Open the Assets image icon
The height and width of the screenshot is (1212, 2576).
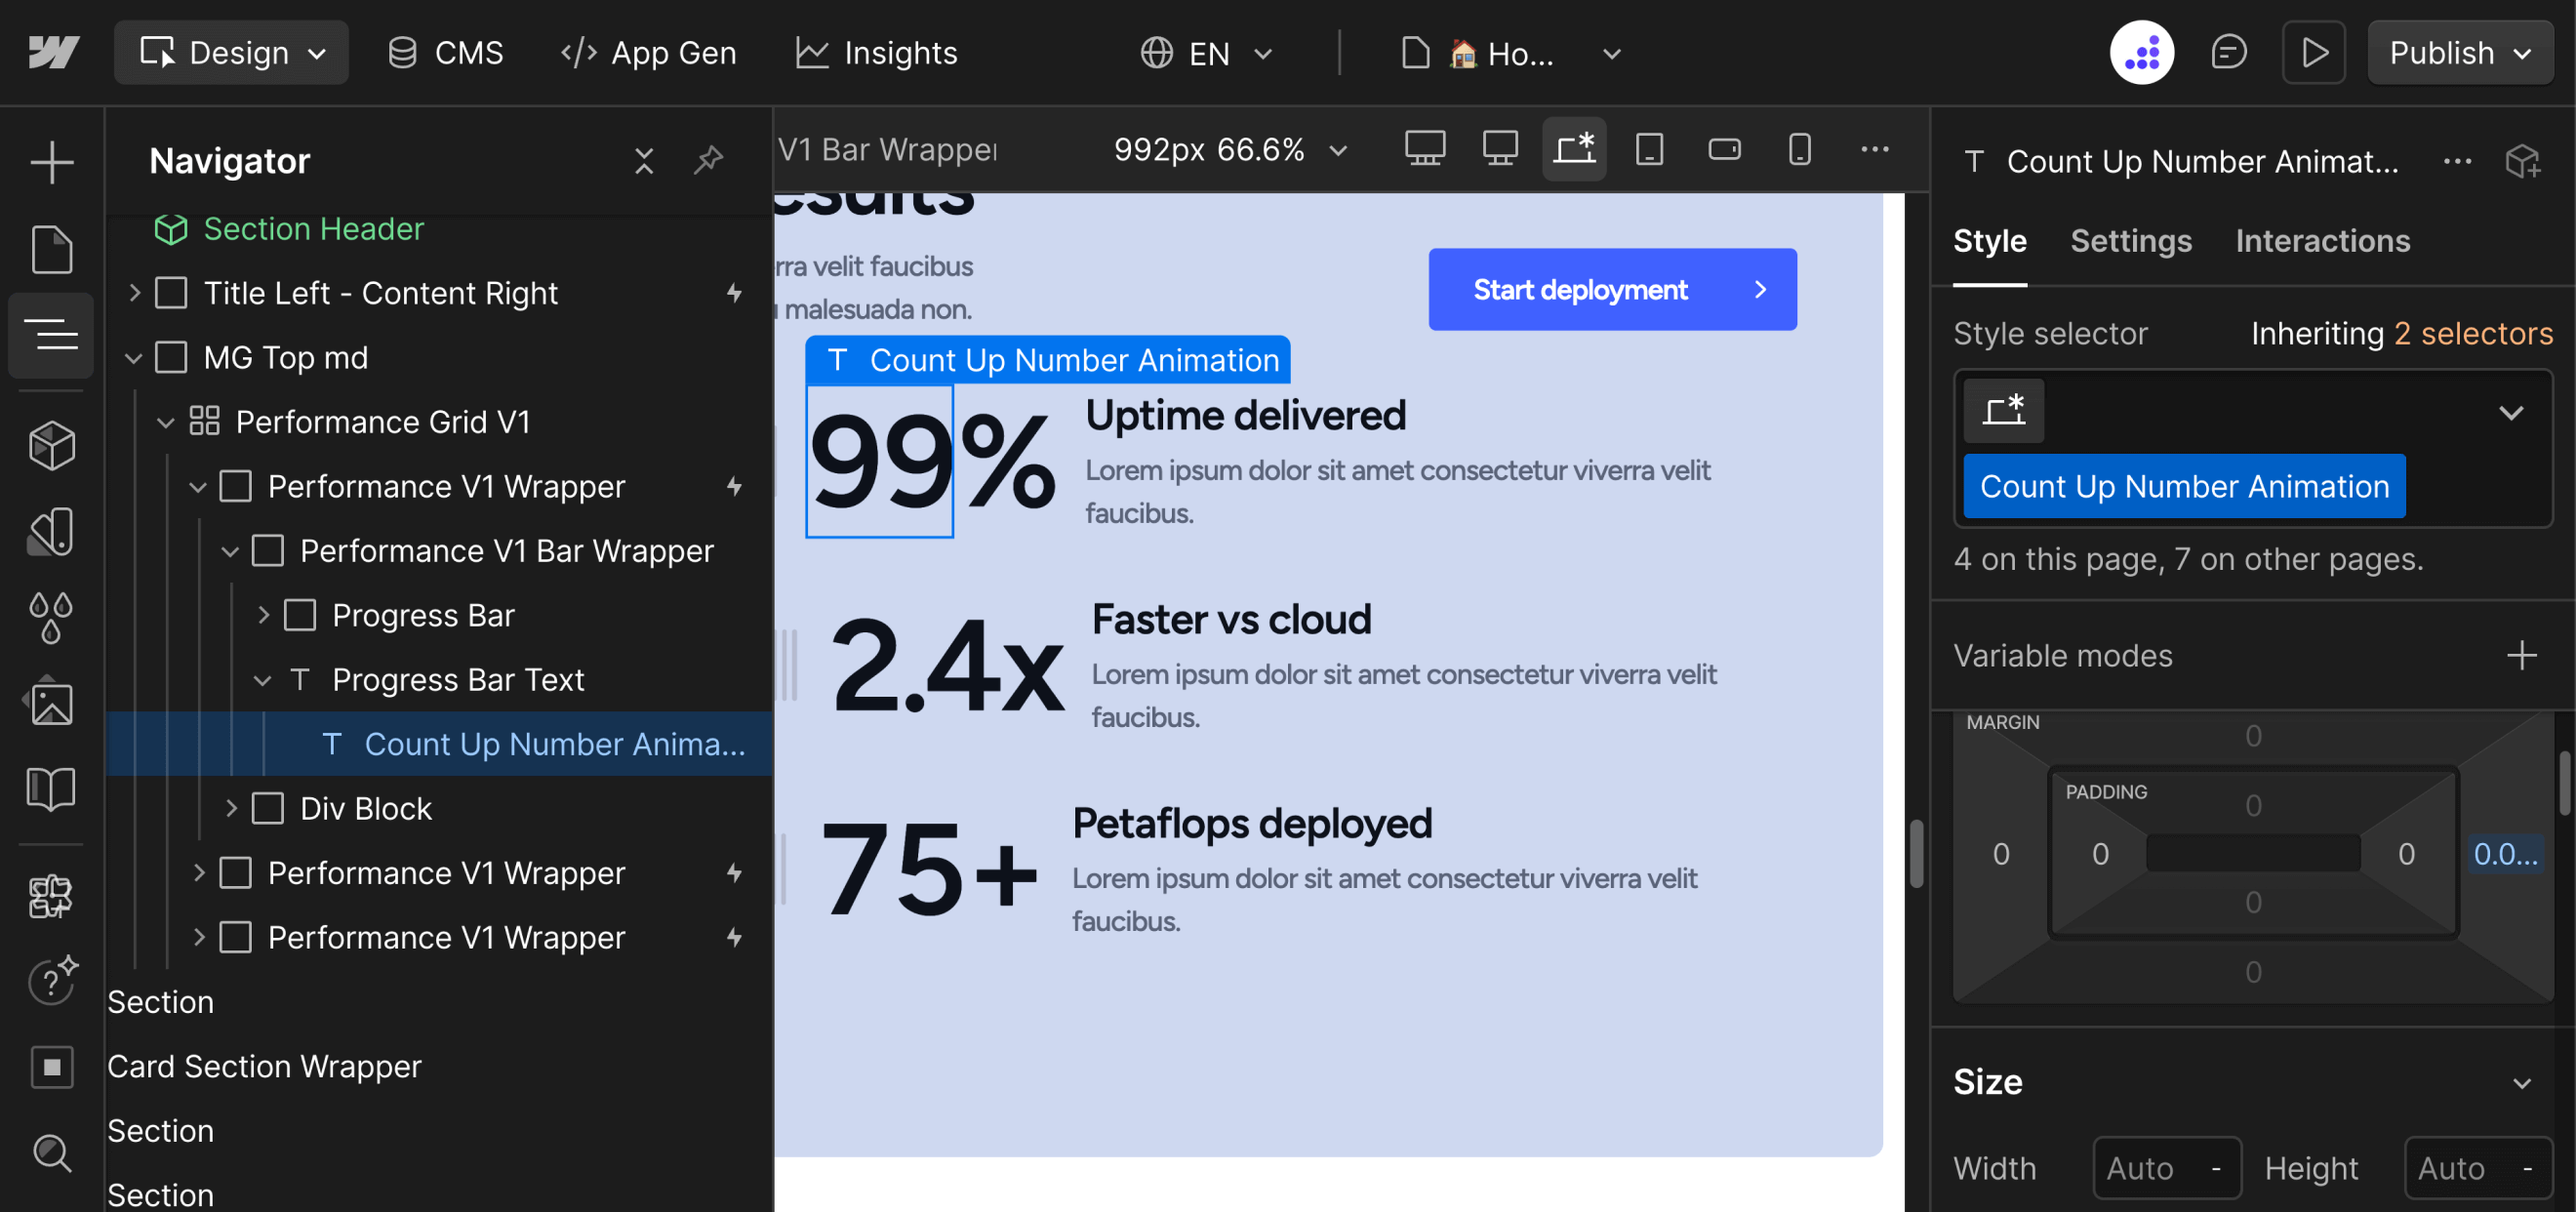click(51, 703)
